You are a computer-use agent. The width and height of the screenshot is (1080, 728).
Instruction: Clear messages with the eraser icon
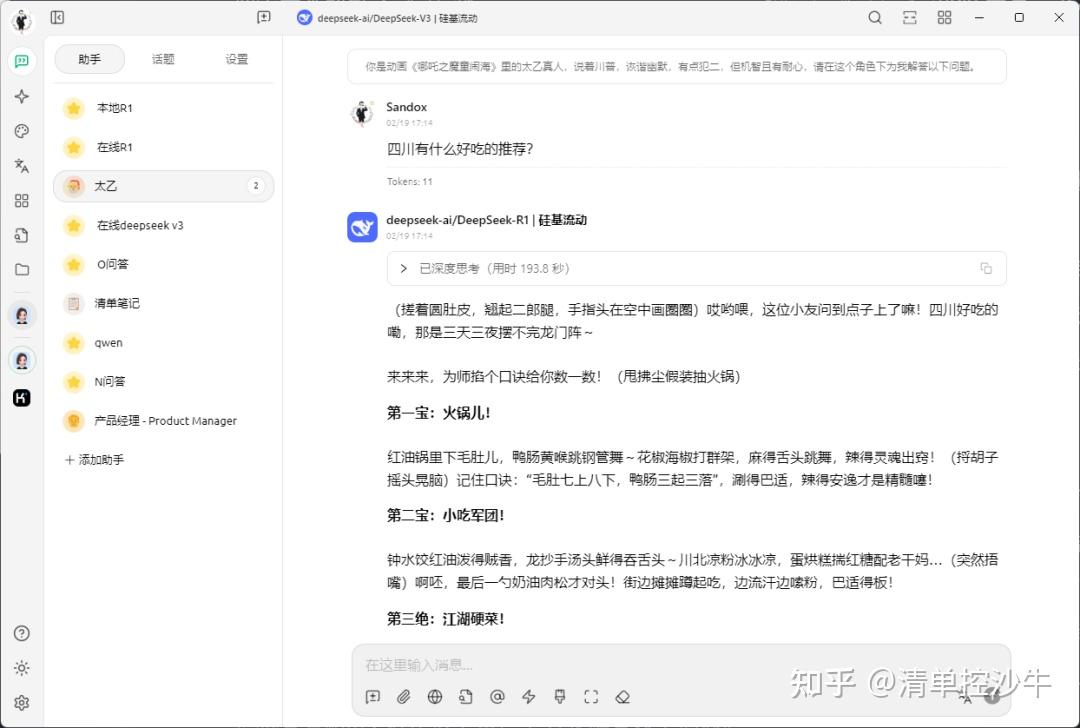click(623, 697)
